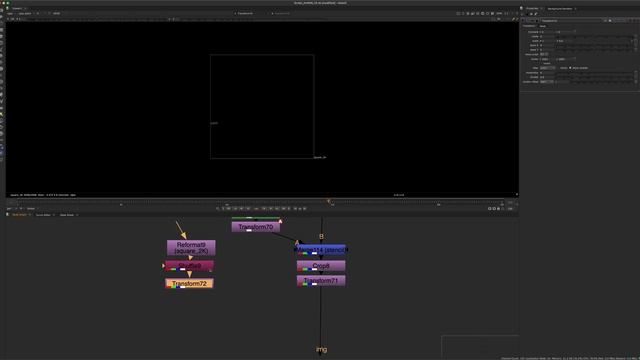Select the Merge114 stencil node
Viewport: 640px width, 360px height.
pos(321,249)
